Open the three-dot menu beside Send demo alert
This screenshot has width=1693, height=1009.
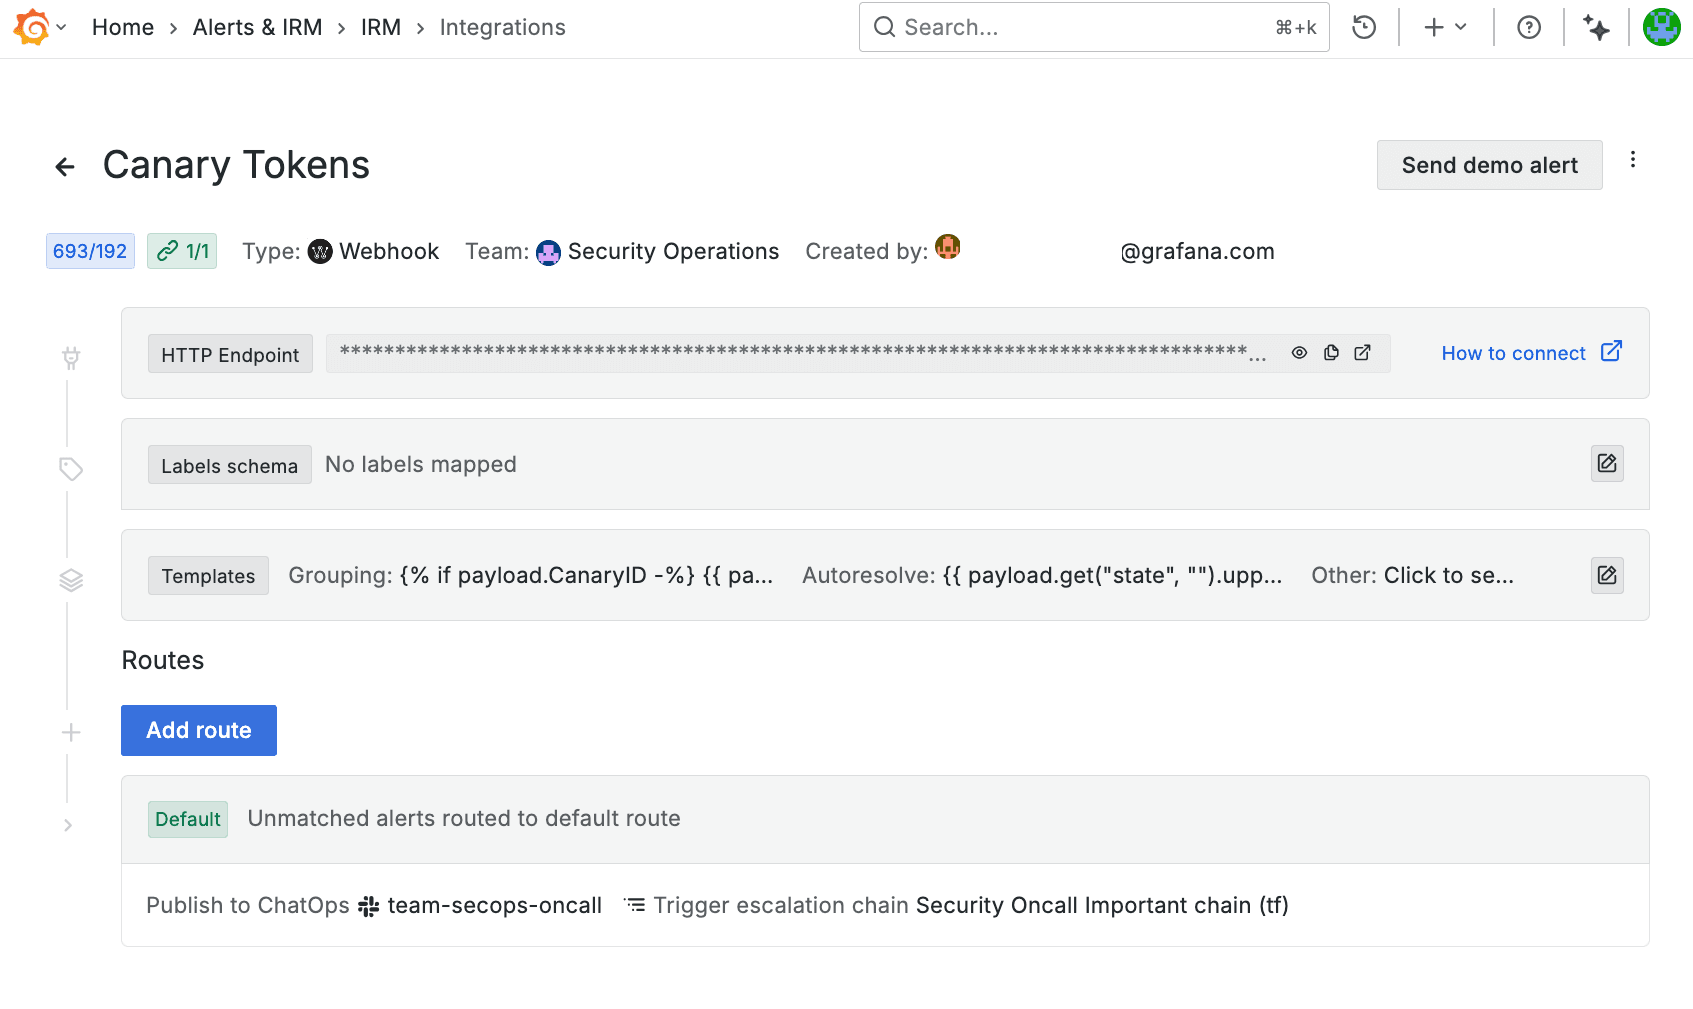1634,160
